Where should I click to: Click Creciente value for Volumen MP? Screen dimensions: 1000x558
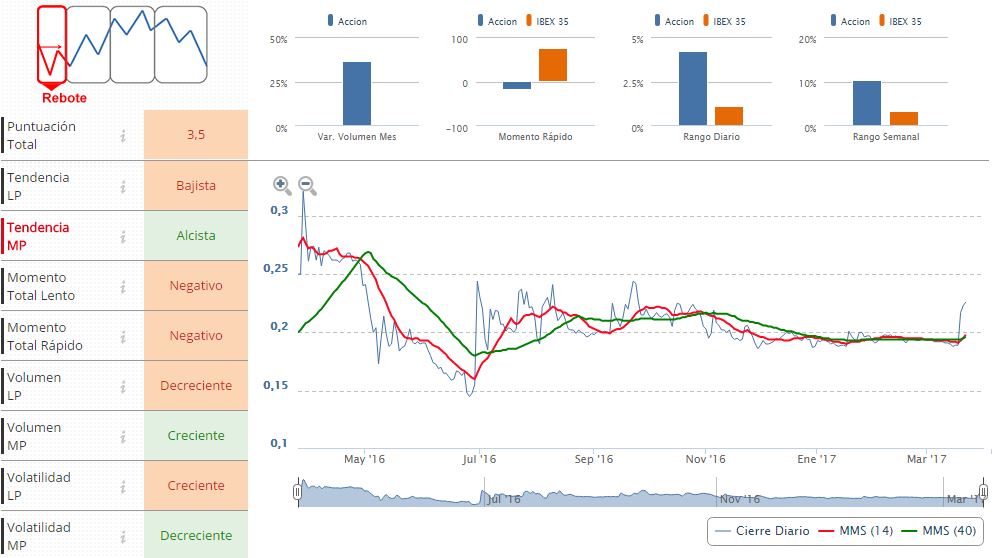pyautogui.click(x=196, y=436)
